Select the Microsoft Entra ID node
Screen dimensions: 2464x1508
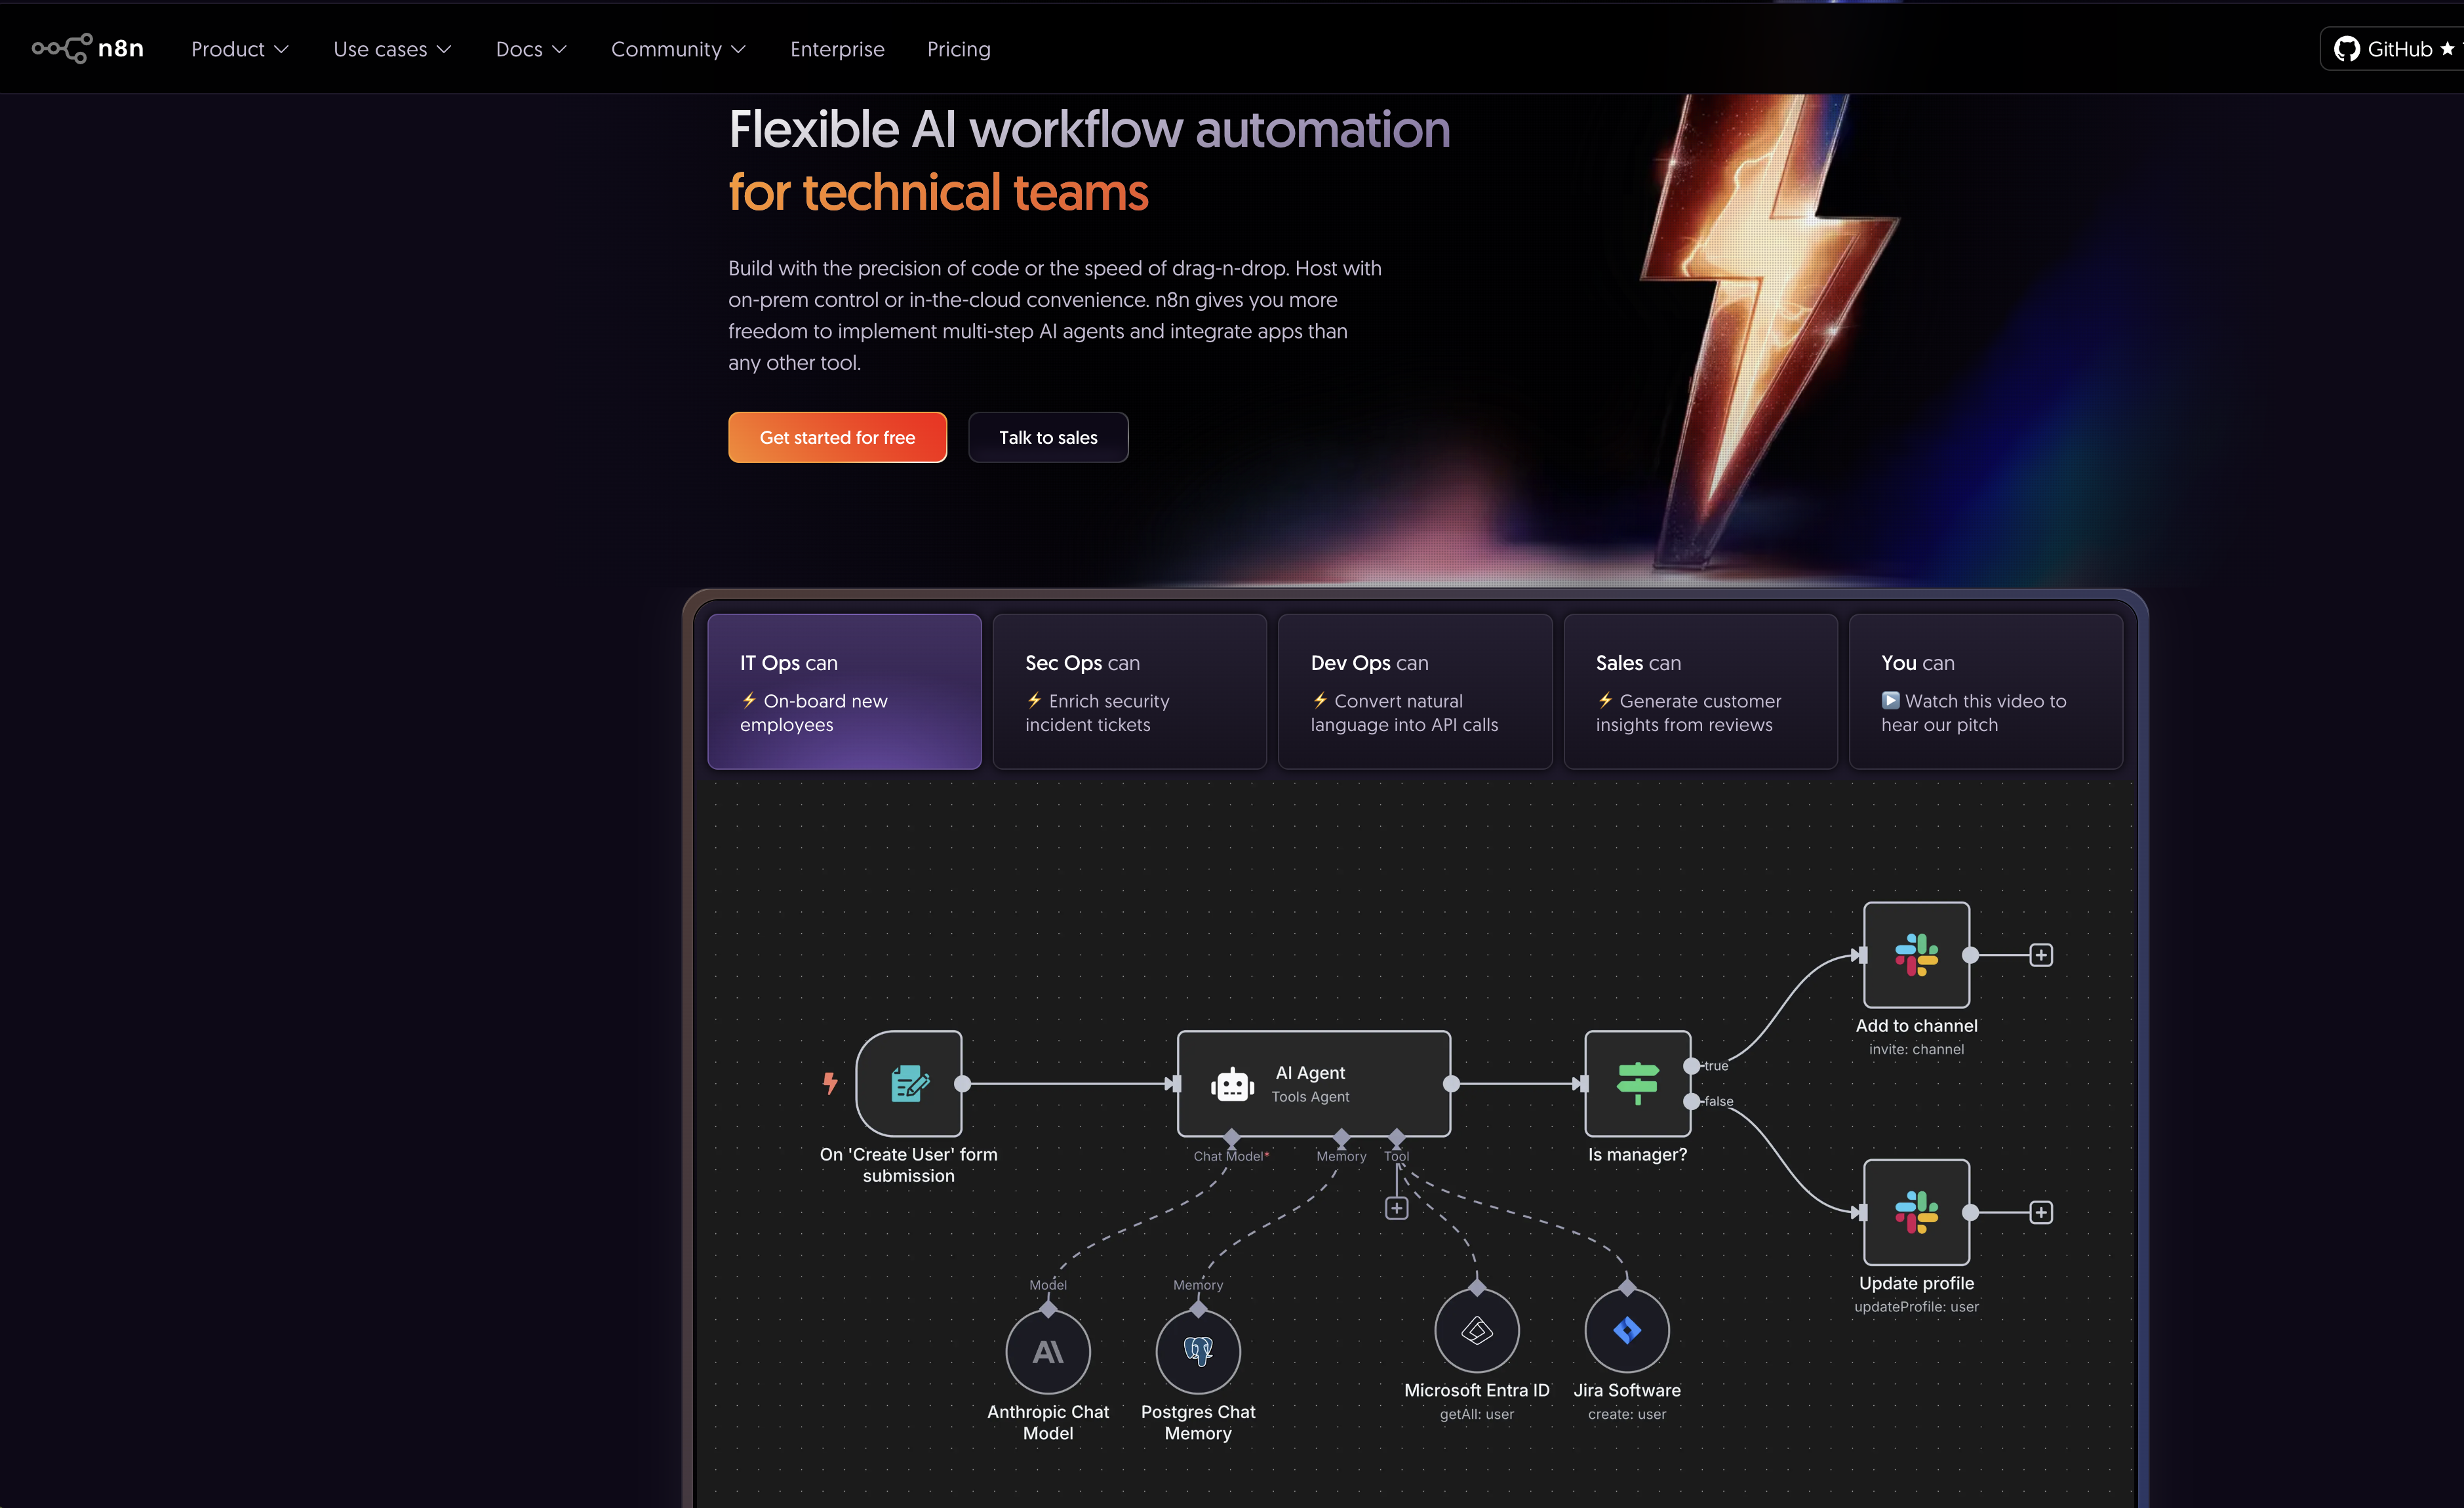point(1477,1330)
